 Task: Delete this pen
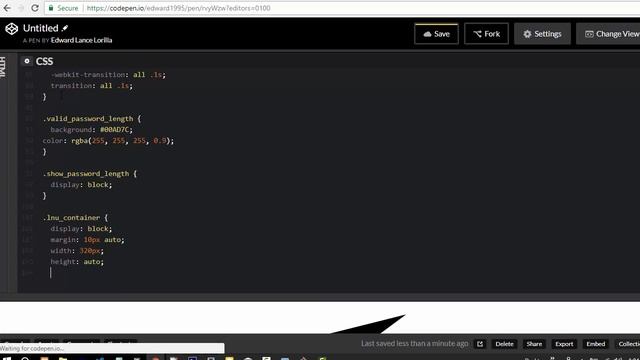point(504,344)
